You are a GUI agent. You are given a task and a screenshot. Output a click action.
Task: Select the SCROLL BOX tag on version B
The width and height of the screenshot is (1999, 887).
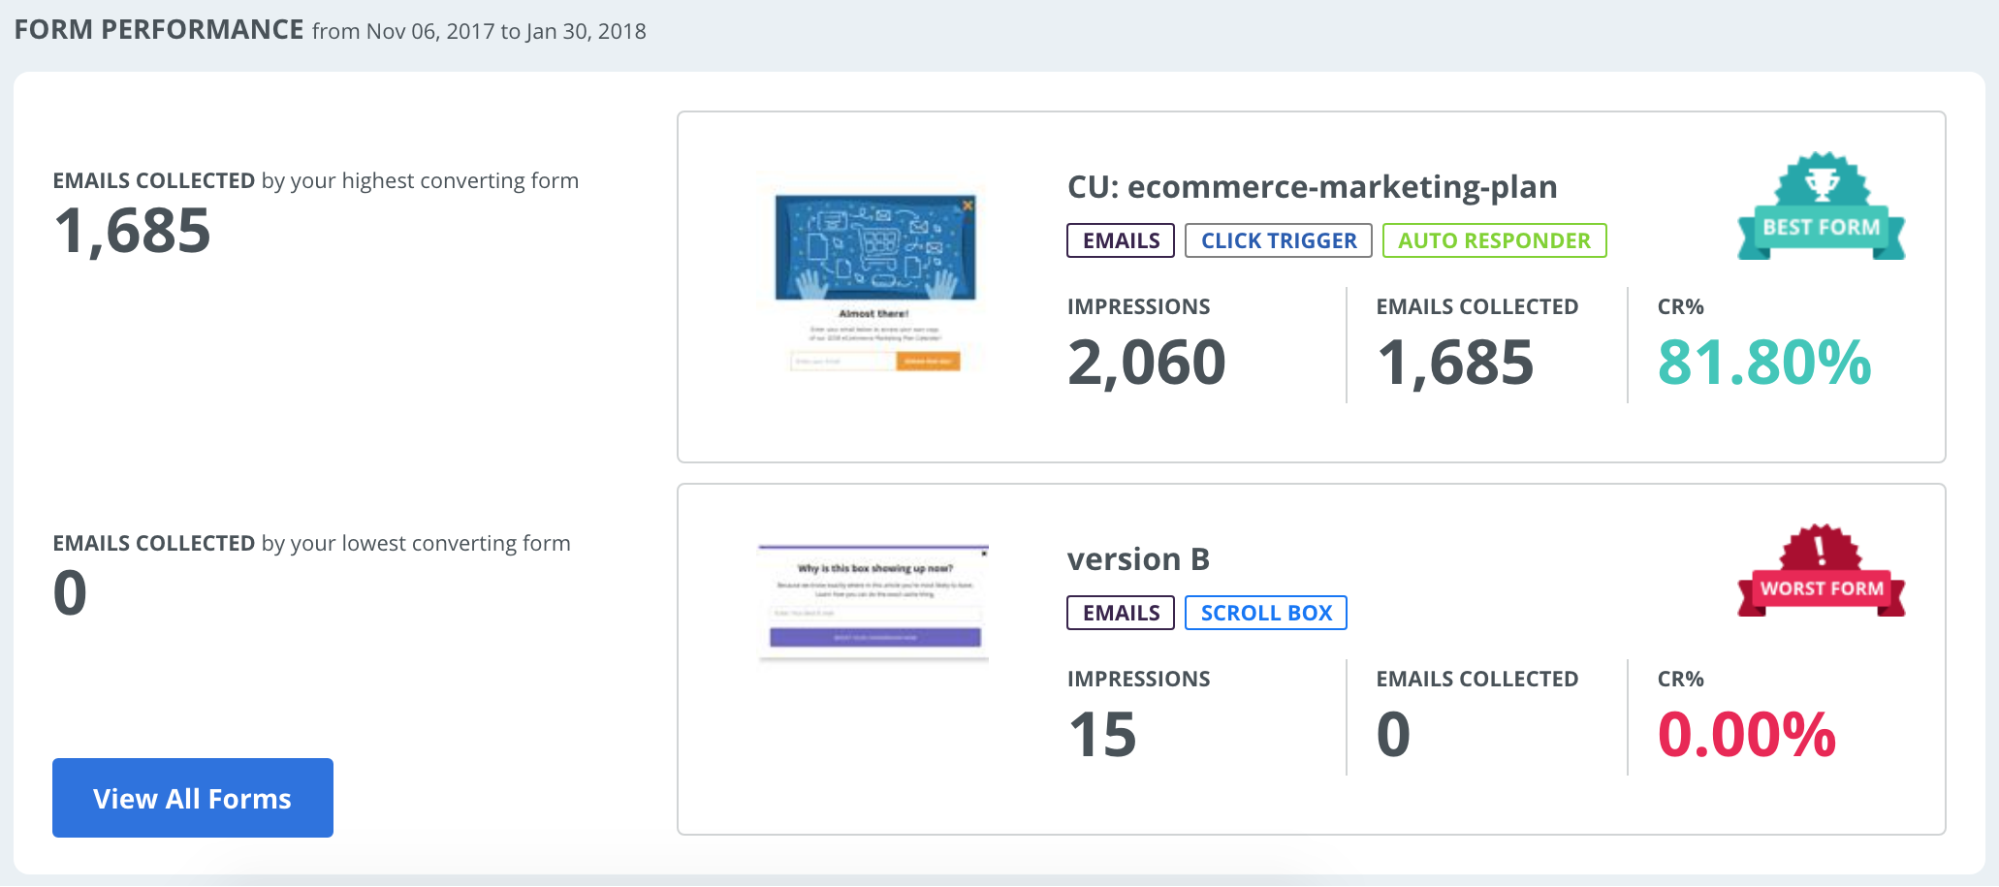tap(1266, 613)
